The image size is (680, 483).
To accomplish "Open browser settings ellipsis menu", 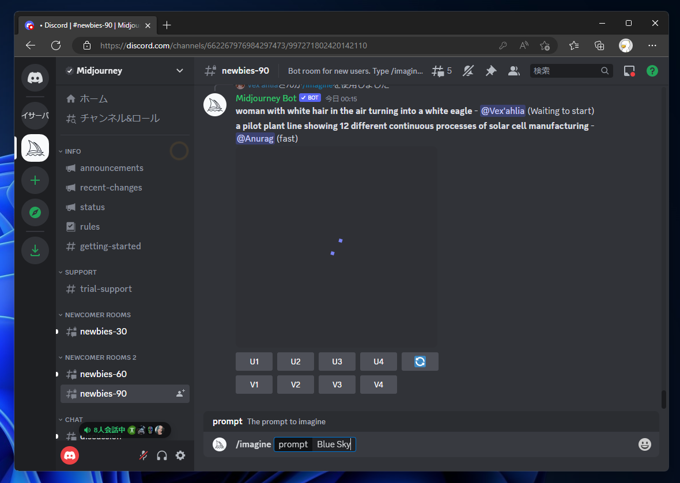I will click(x=652, y=46).
